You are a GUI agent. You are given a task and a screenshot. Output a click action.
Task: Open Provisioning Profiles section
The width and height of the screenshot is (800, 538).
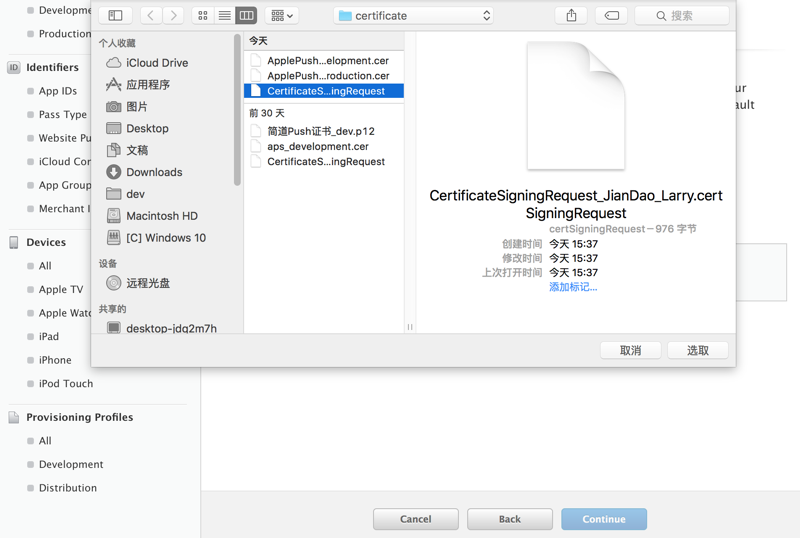tap(80, 418)
